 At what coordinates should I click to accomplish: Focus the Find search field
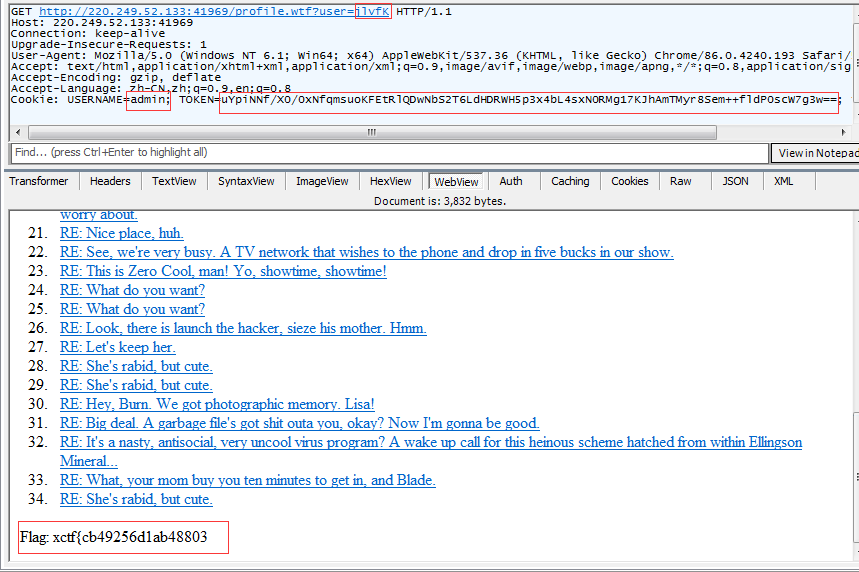pyautogui.click(x=388, y=153)
